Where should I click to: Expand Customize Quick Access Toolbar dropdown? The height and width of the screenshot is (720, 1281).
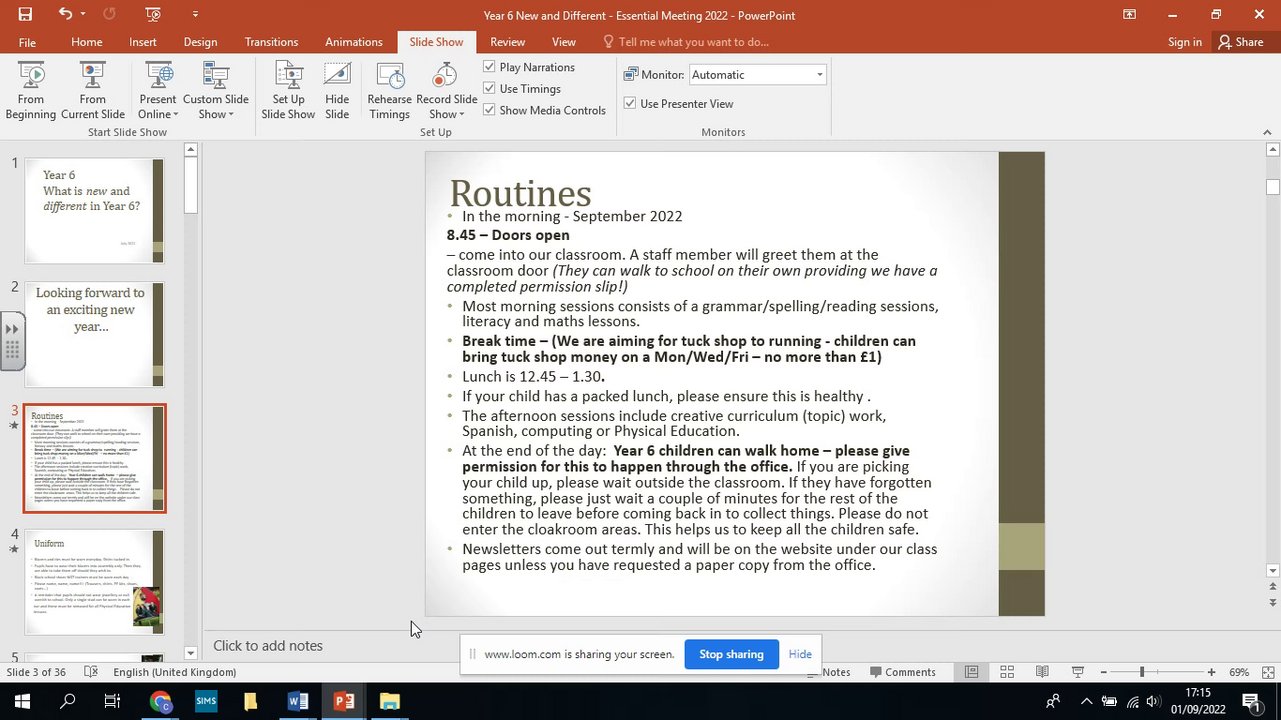(x=195, y=14)
